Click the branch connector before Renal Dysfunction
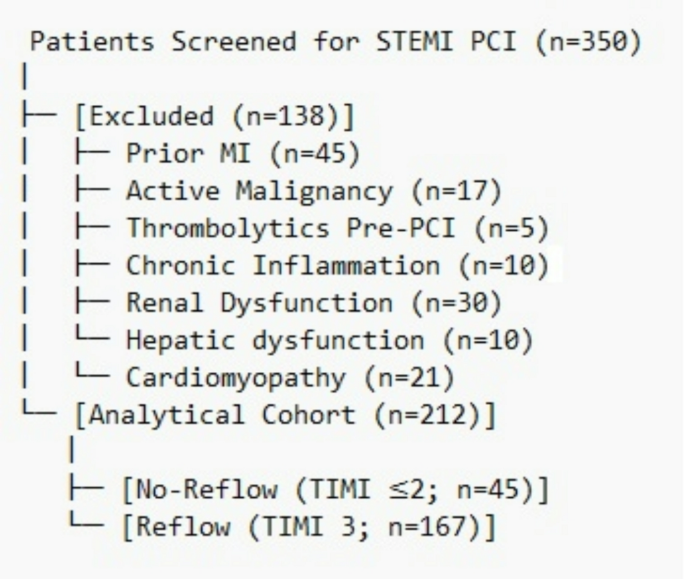Viewport: 685px width, 579px height. click(92, 302)
